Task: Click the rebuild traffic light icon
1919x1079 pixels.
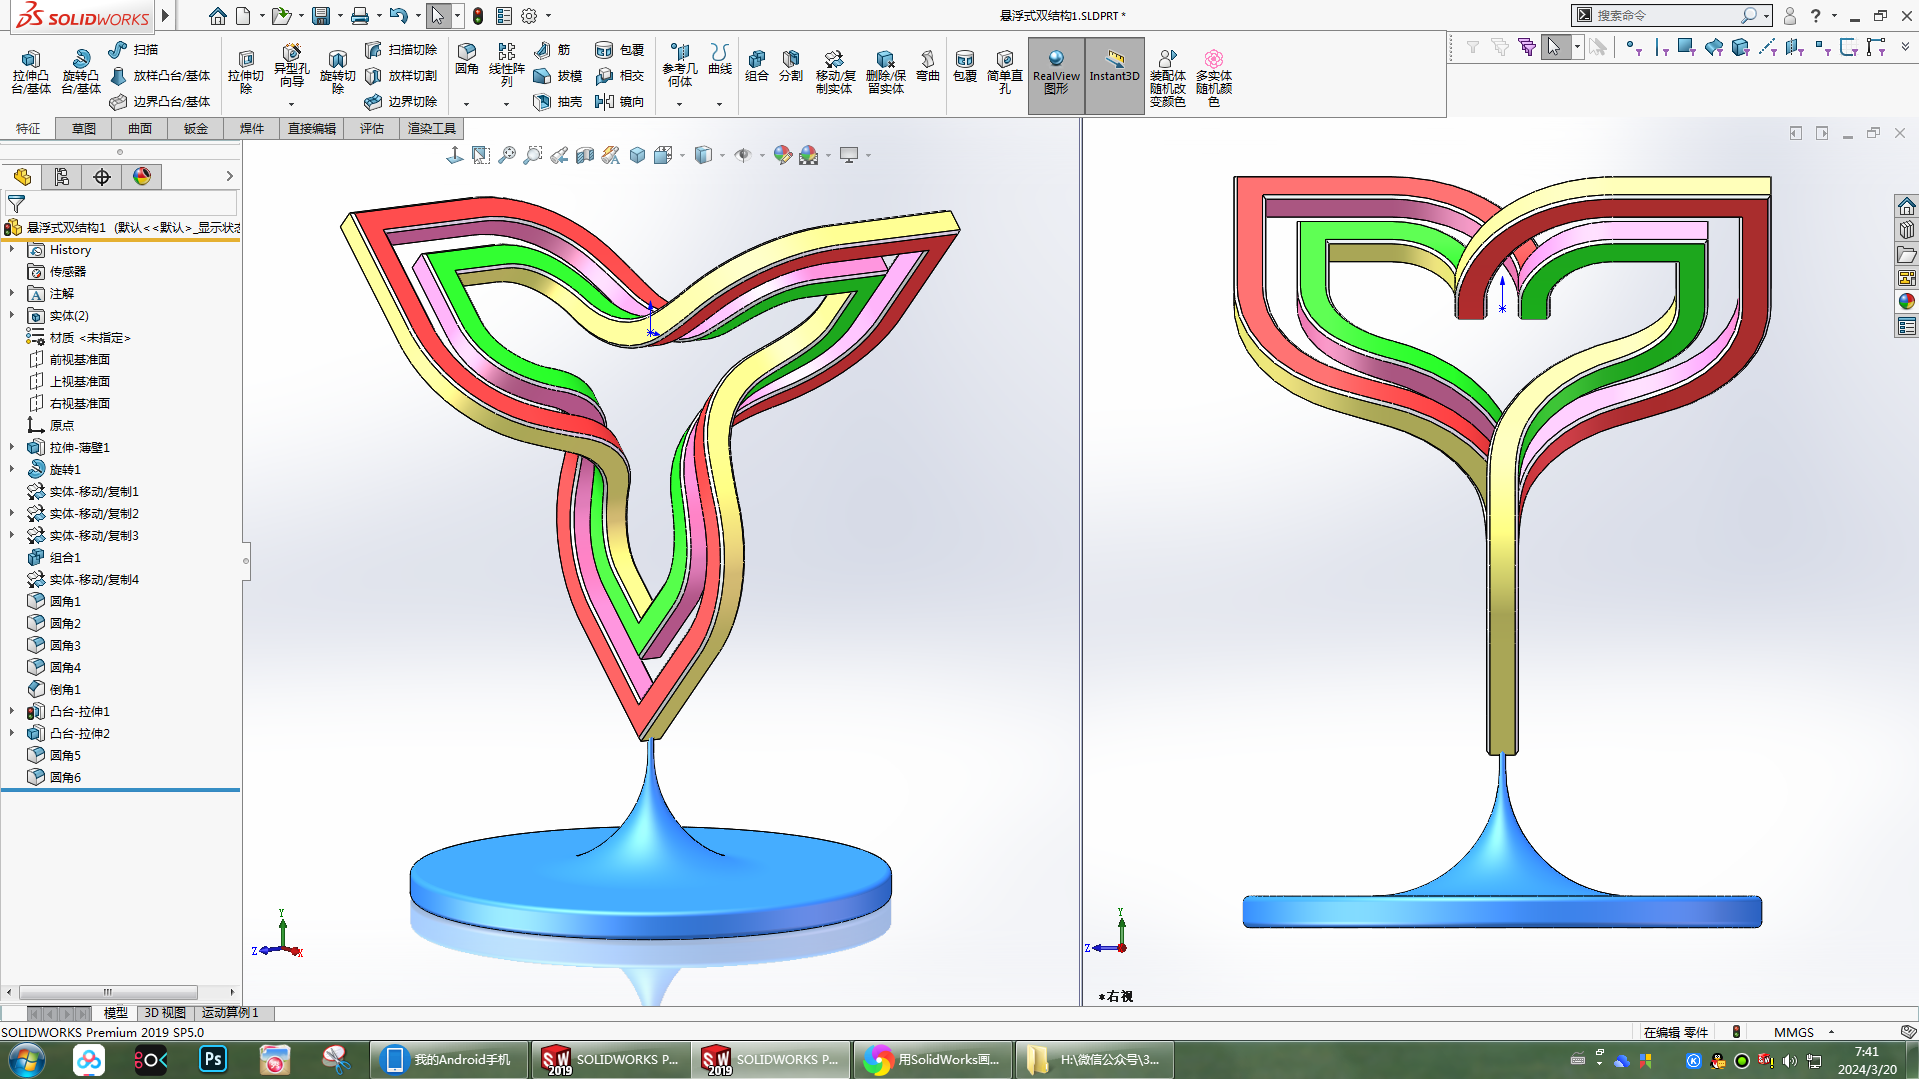Action: [478, 16]
